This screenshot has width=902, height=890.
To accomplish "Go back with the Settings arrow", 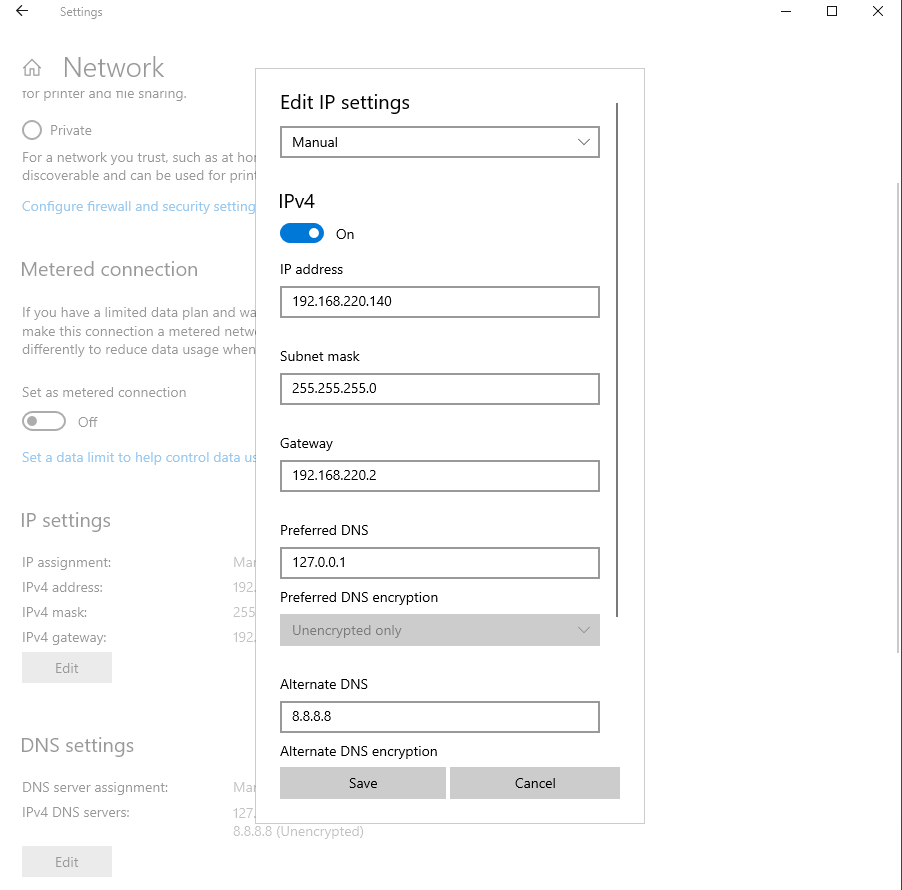I will (22, 11).
